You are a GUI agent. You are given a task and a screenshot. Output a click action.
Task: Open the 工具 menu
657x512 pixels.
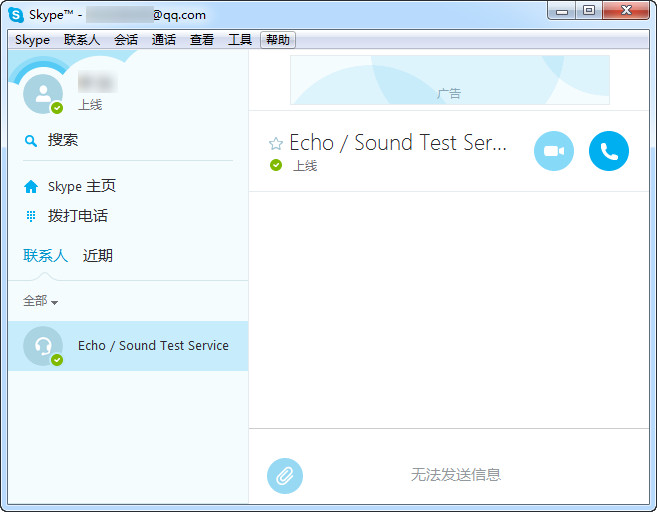[x=240, y=40]
